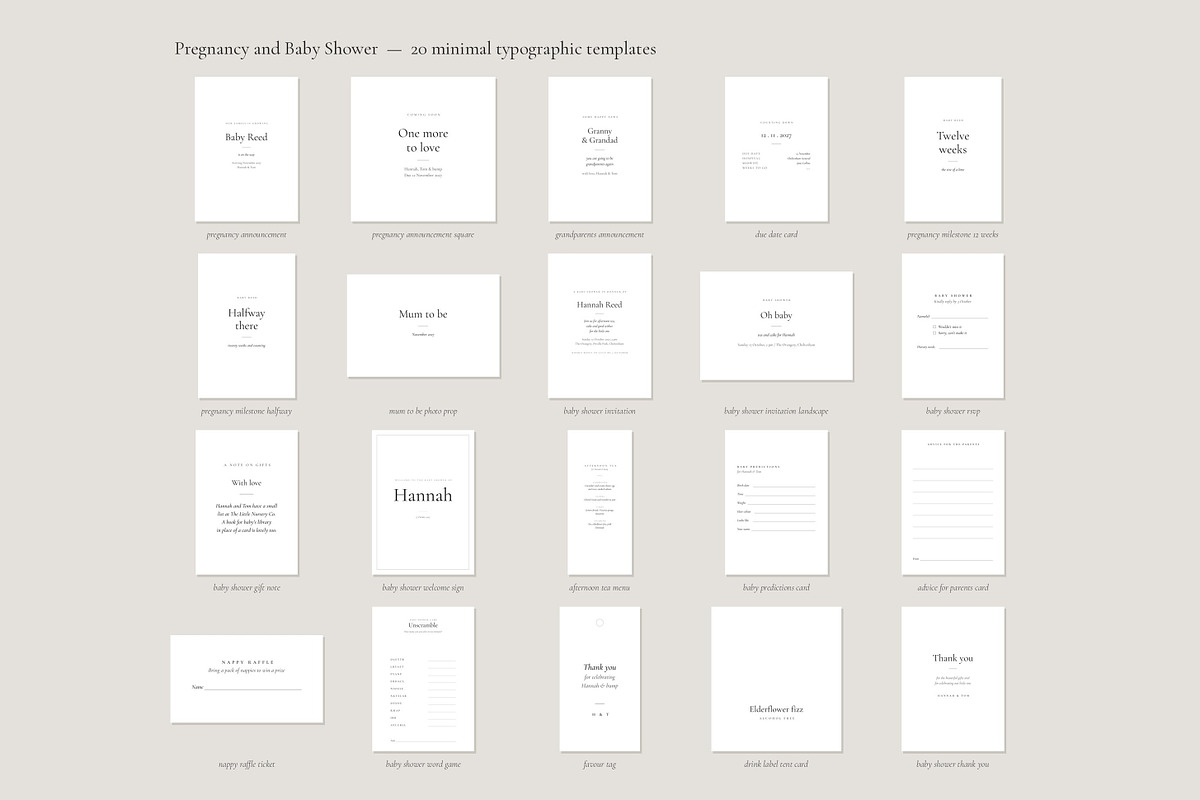This screenshot has height=800, width=1200.
Task: Click the 'favour tag' caption
Action: pos(600,764)
